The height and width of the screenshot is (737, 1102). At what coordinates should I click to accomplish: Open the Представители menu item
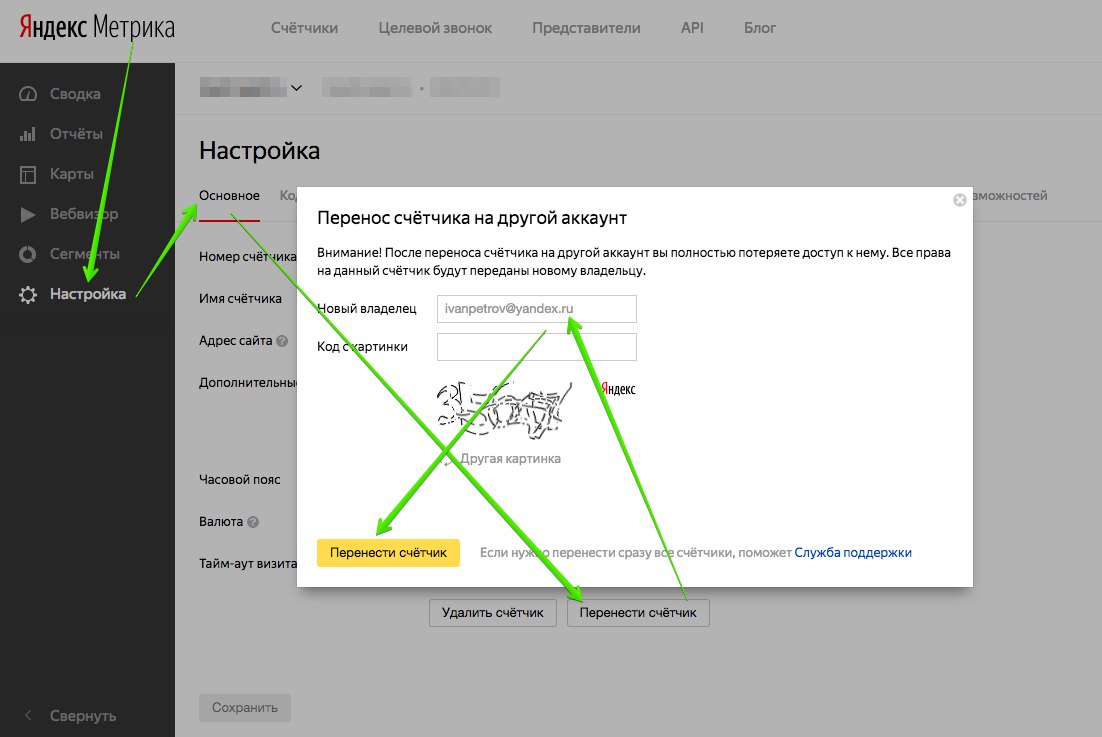click(586, 28)
